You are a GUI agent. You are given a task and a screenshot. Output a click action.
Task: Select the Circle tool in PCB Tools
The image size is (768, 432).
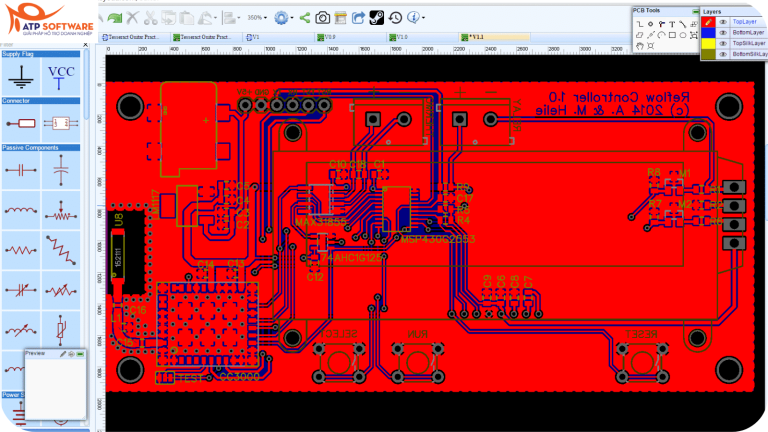point(683,35)
